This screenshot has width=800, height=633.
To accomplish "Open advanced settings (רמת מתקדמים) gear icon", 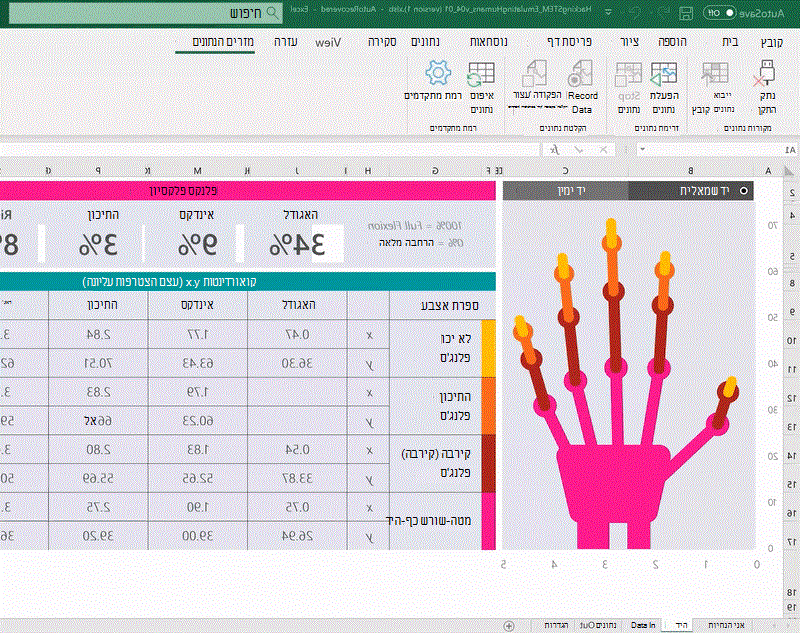I will coord(438,73).
